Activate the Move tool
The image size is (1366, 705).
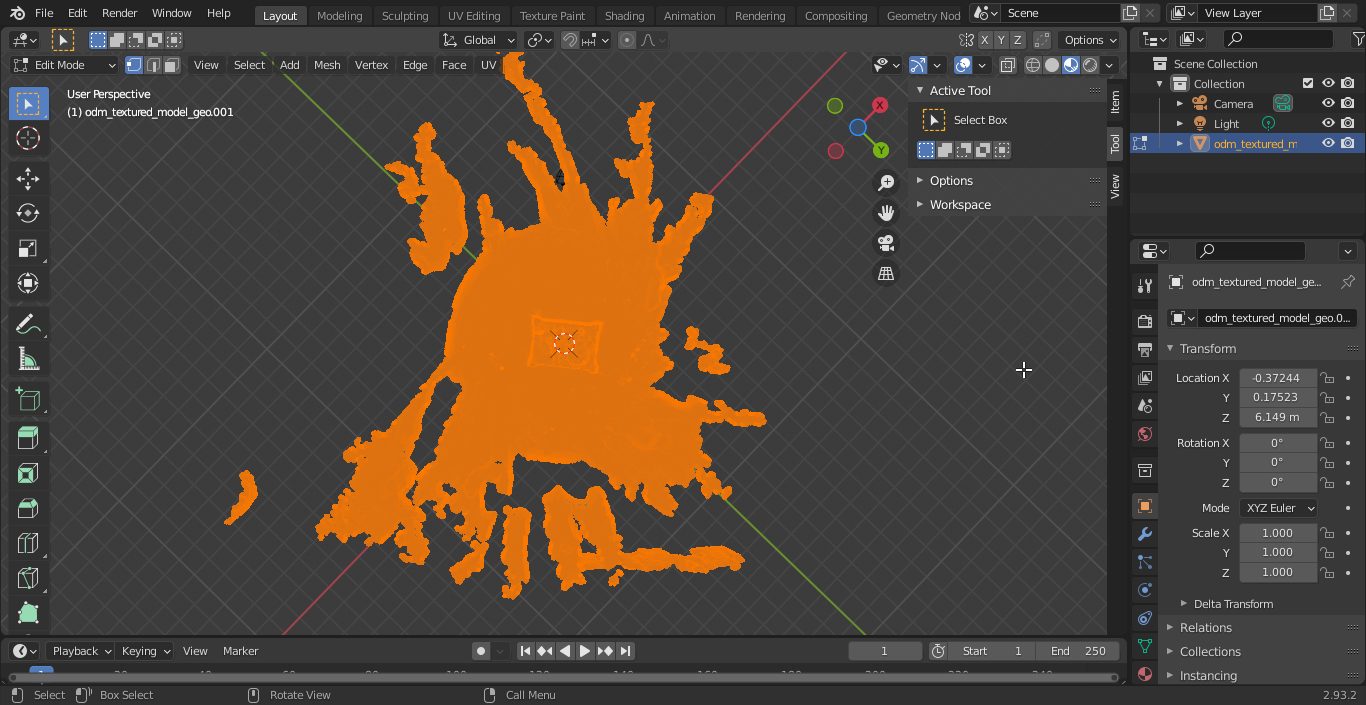point(28,179)
